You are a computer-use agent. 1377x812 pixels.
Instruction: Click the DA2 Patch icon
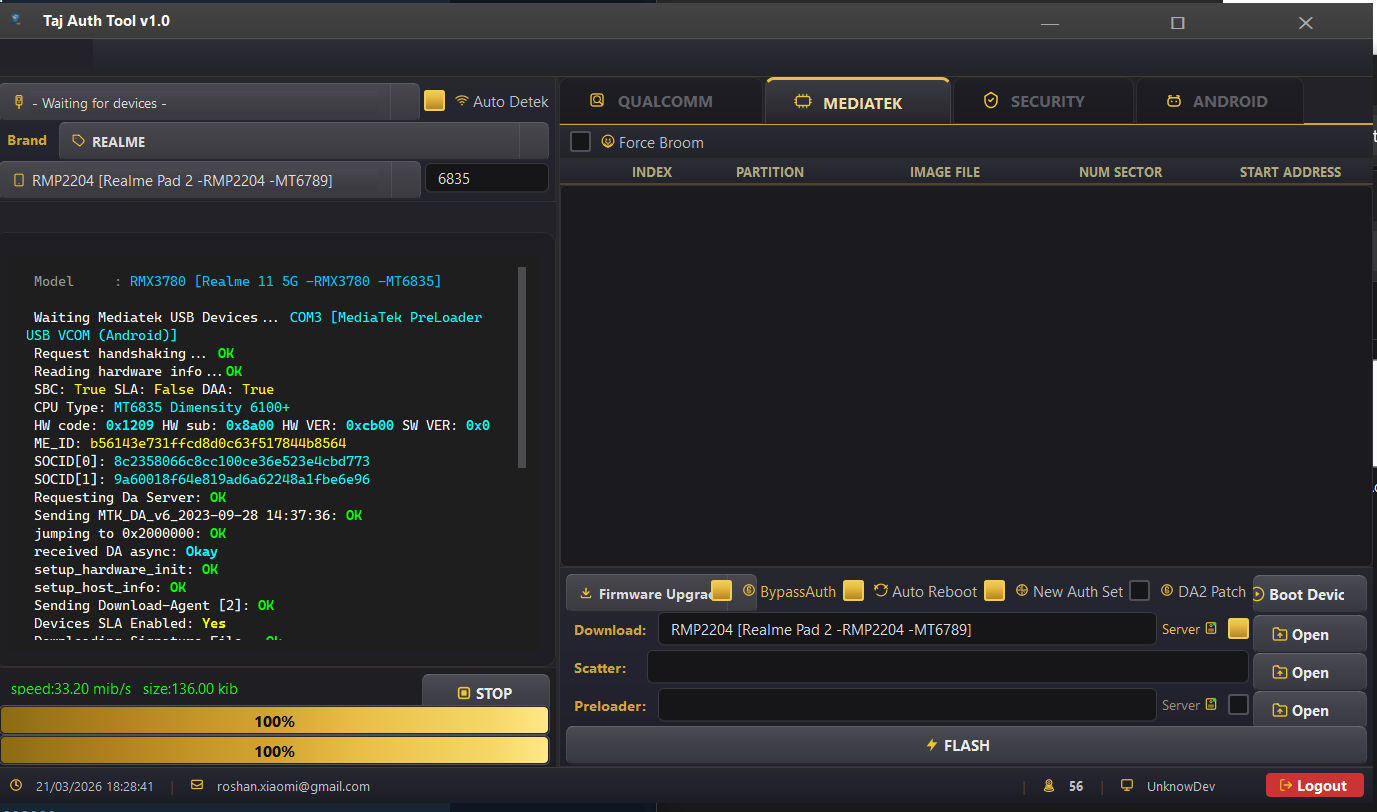pyautogui.click(x=1166, y=591)
